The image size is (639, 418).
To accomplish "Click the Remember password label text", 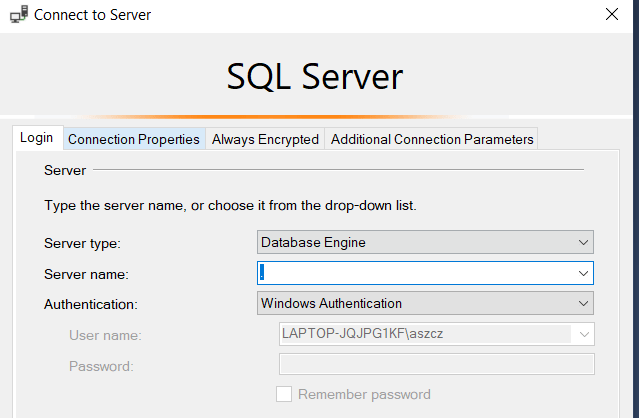I will [x=364, y=394].
